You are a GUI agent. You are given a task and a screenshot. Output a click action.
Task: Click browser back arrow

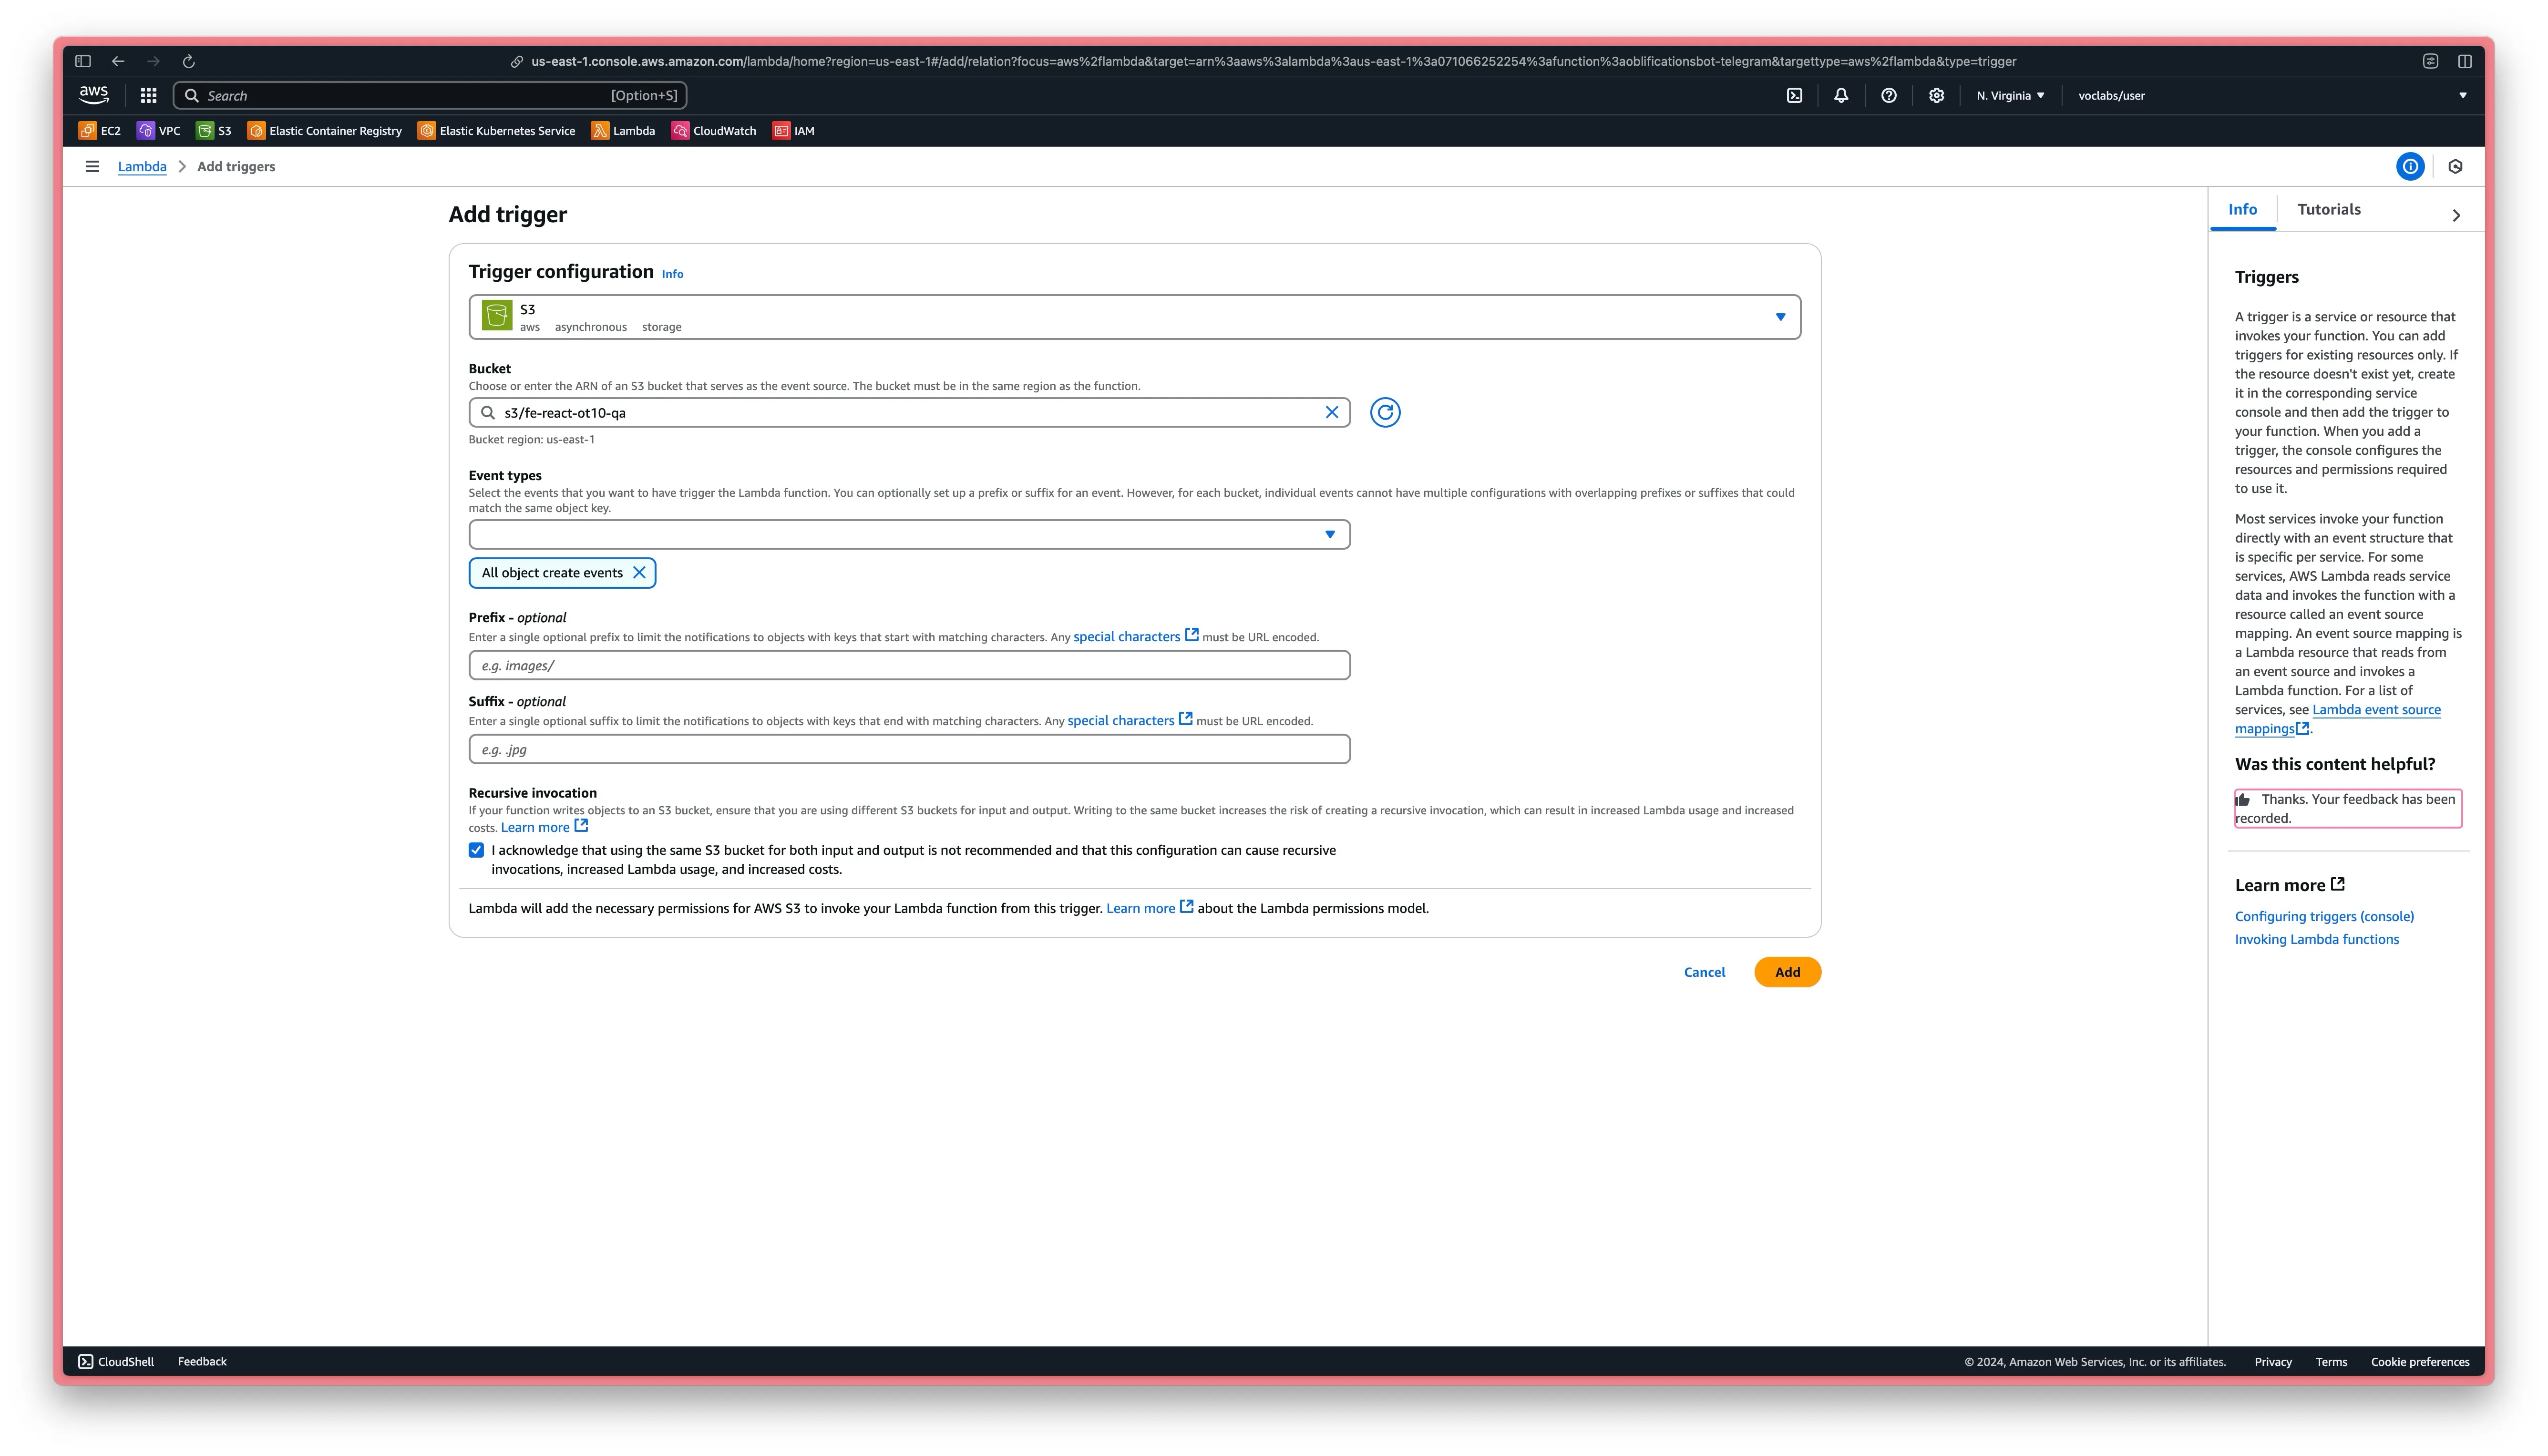coord(118,61)
